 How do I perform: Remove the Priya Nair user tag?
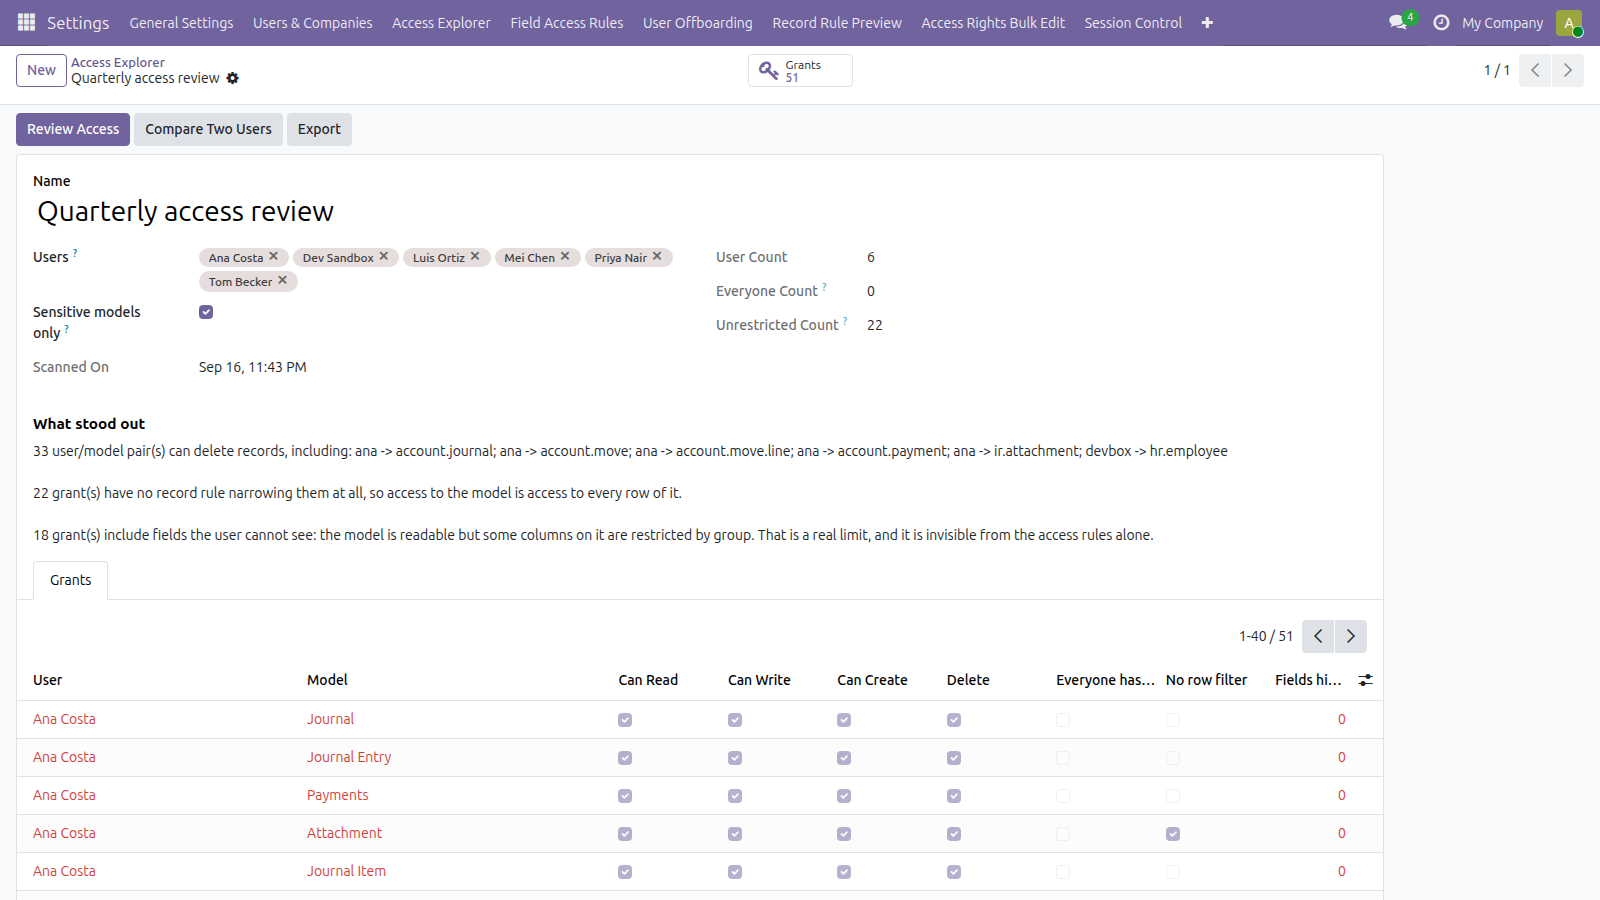(657, 256)
